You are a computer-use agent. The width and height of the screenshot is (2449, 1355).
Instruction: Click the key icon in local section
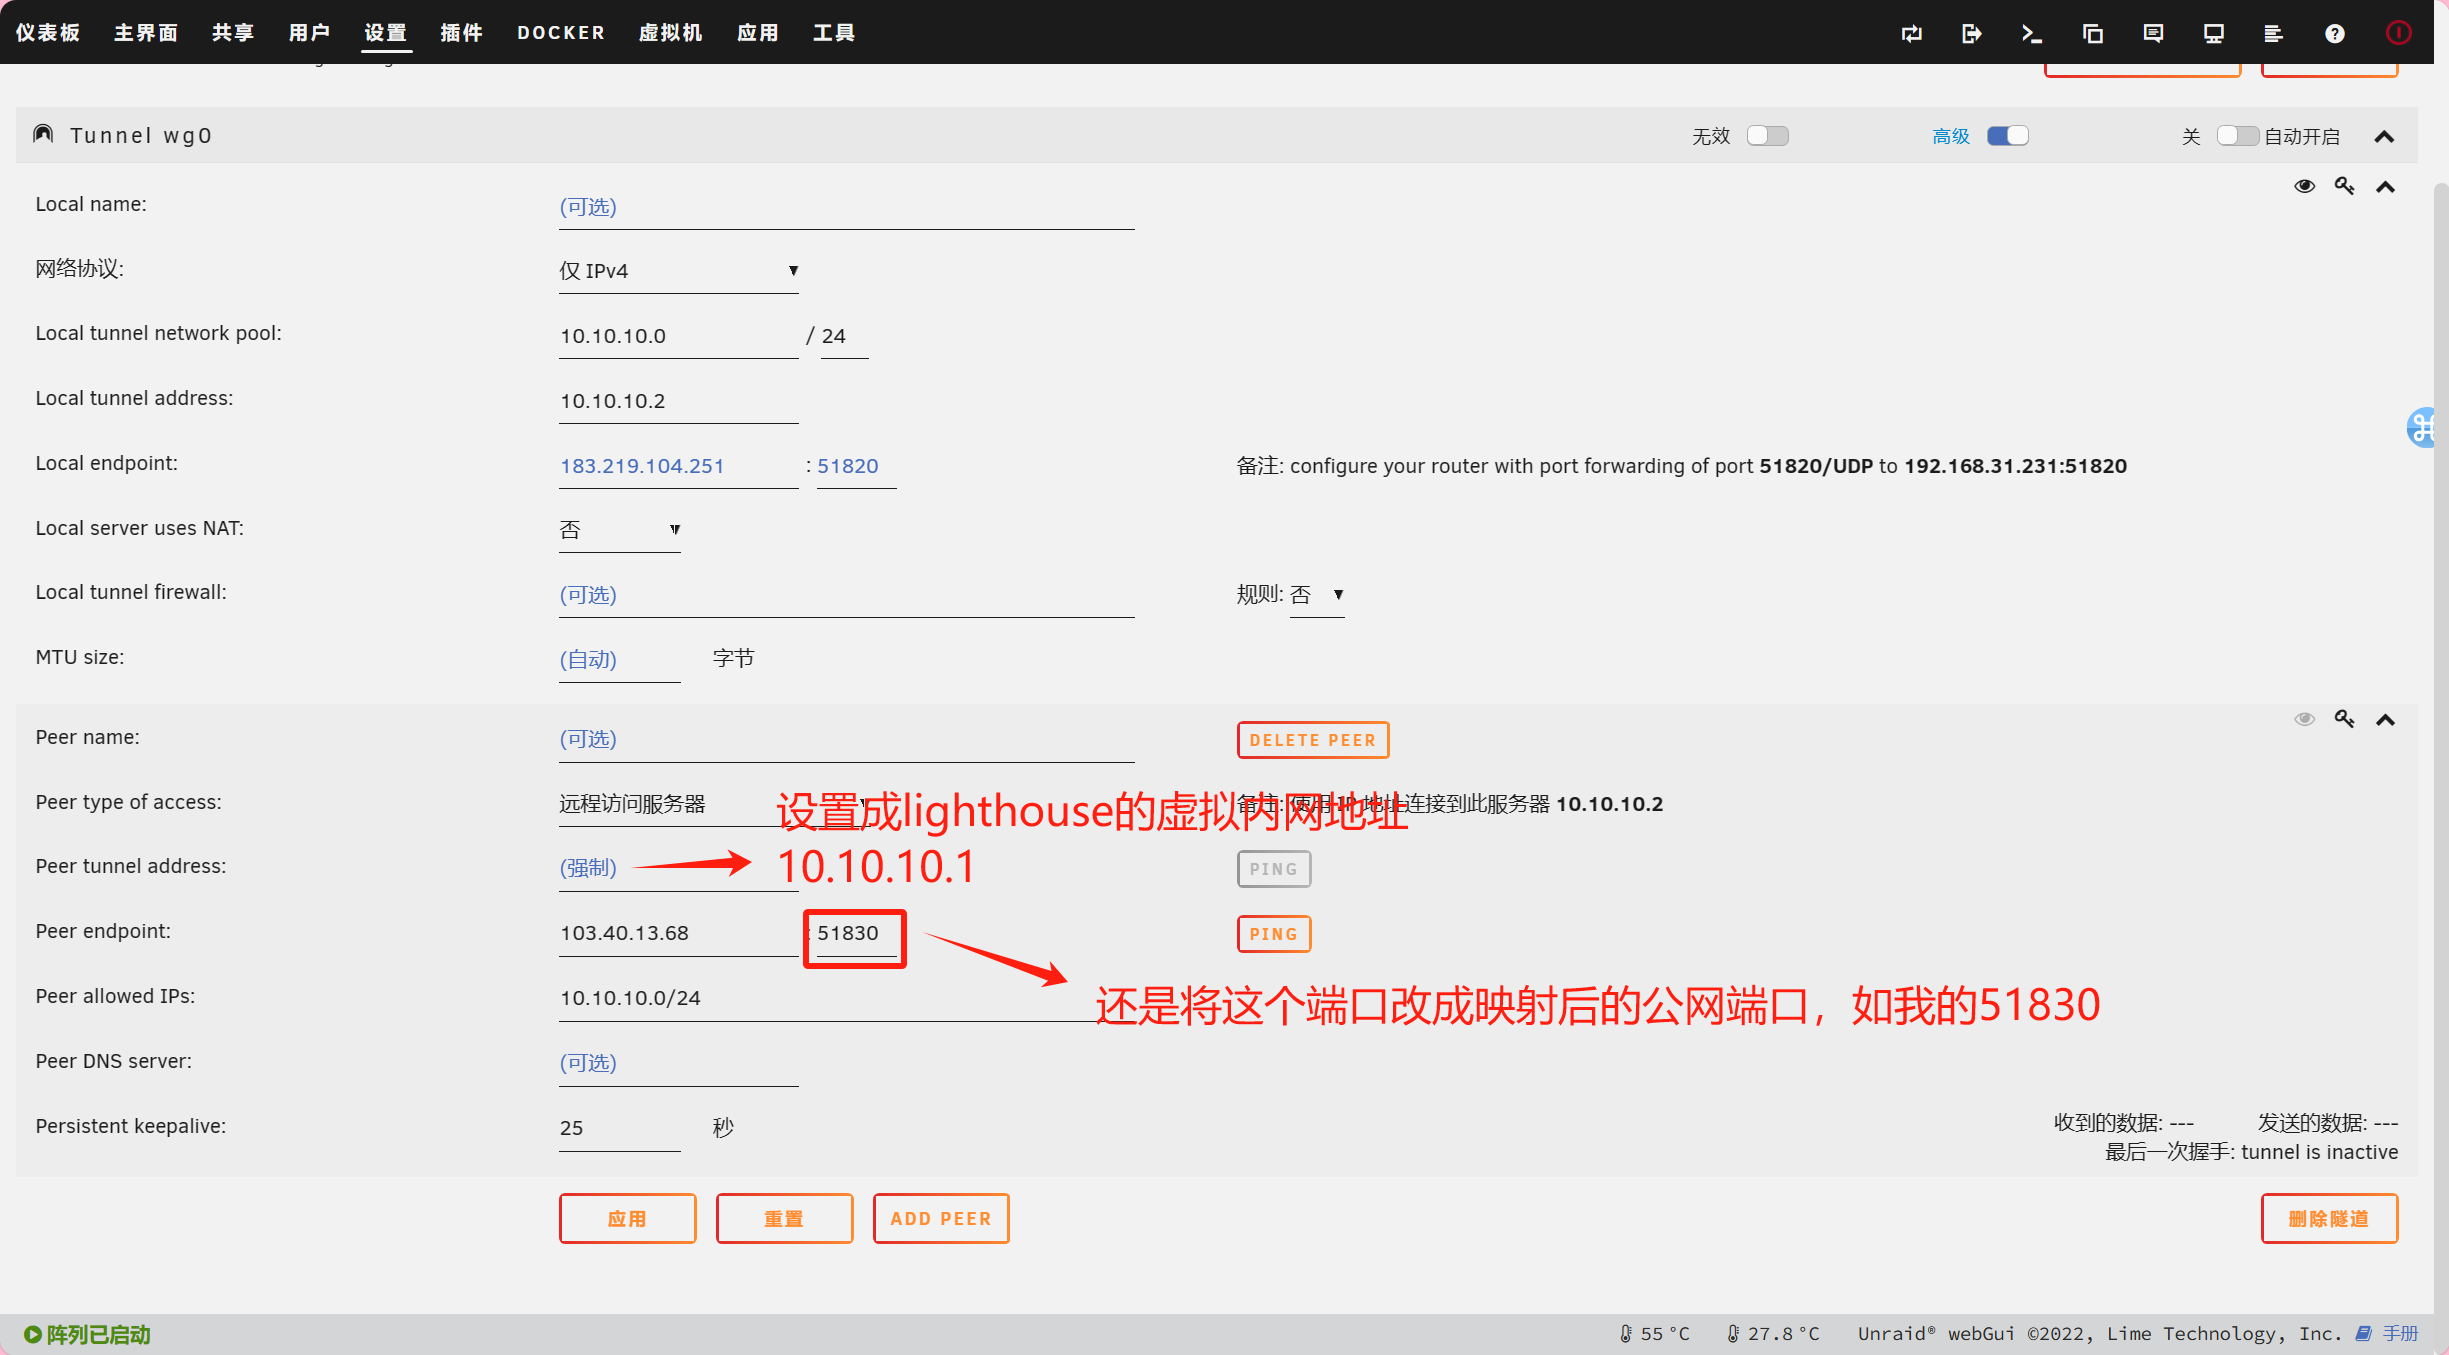click(2344, 186)
